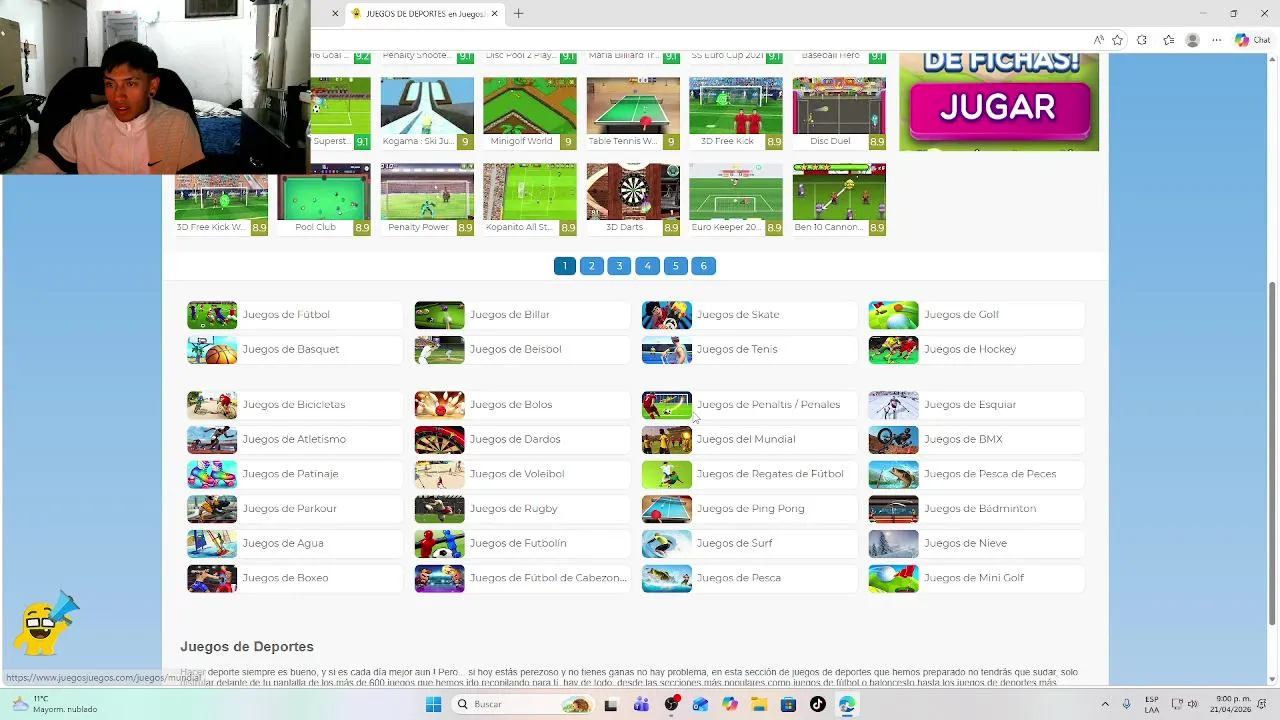Image resolution: width=1280 pixels, height=720 pixels.
Task: Open the Juegos del Mundial link
Action: click(746, 439)
